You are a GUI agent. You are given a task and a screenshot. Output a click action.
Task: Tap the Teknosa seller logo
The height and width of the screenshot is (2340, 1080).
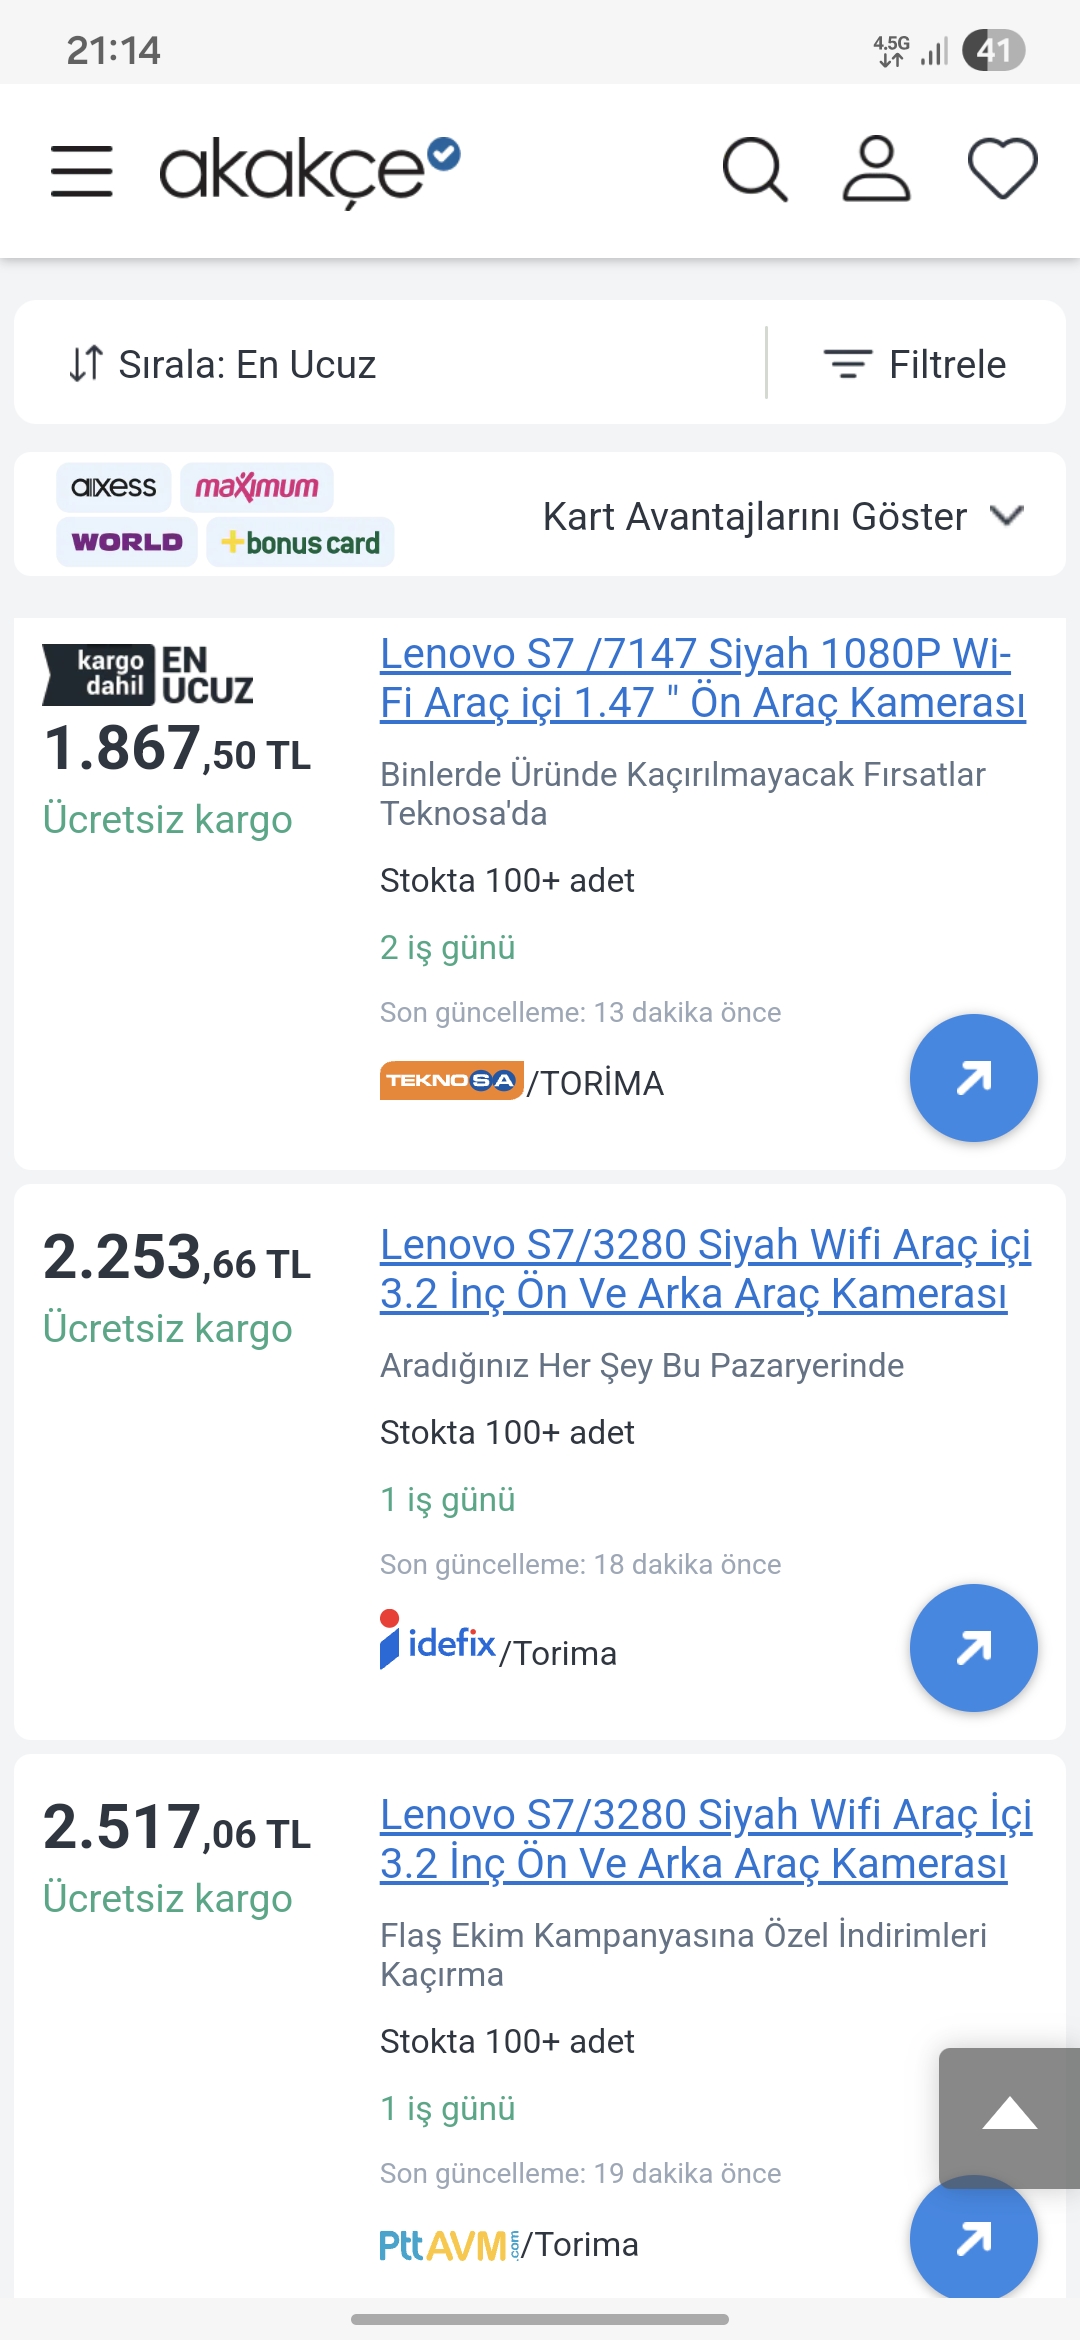click(451, 1081)
